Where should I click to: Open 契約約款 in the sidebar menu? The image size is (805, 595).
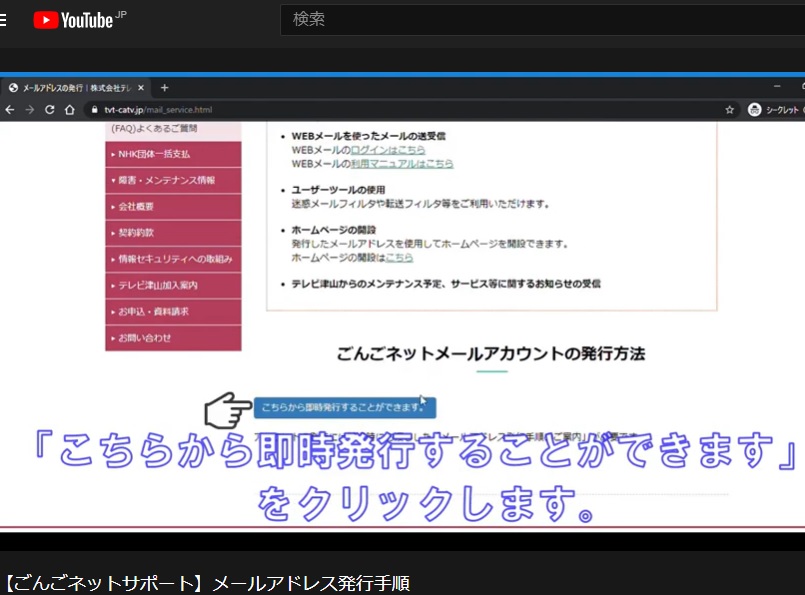172,232
